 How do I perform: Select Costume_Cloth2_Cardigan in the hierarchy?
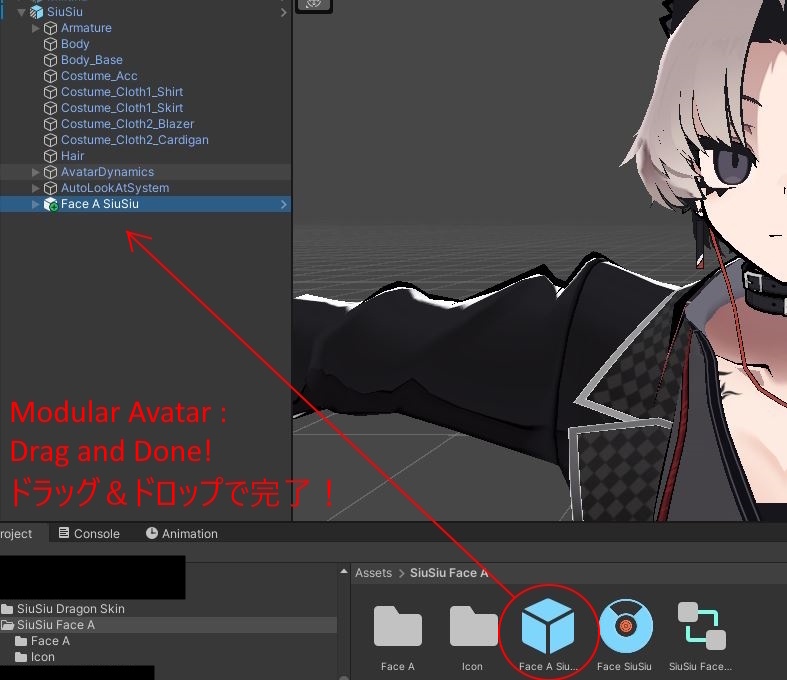coord(135,140)
